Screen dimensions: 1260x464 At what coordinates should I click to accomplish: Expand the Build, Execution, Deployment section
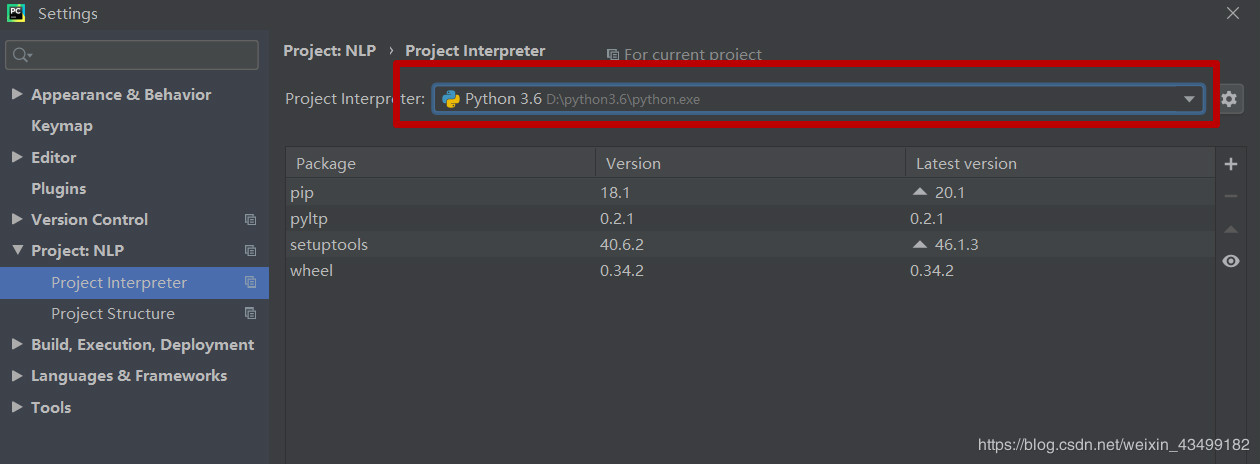click(17, 345)
